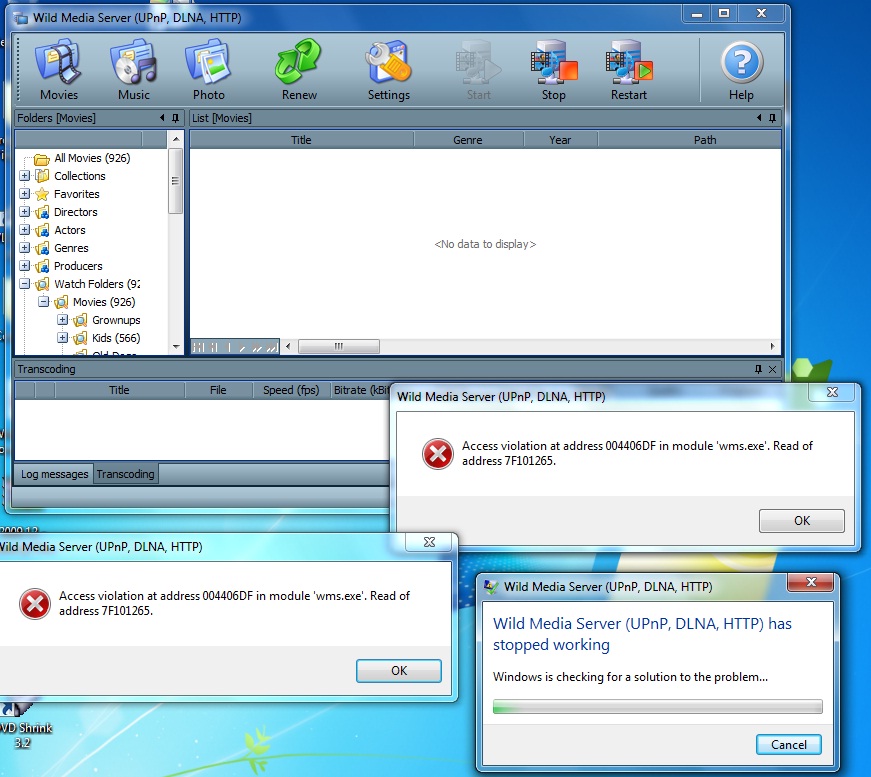Expand the Genres tree node
Viewport: 871px width, 777px height.
point(24,248)
